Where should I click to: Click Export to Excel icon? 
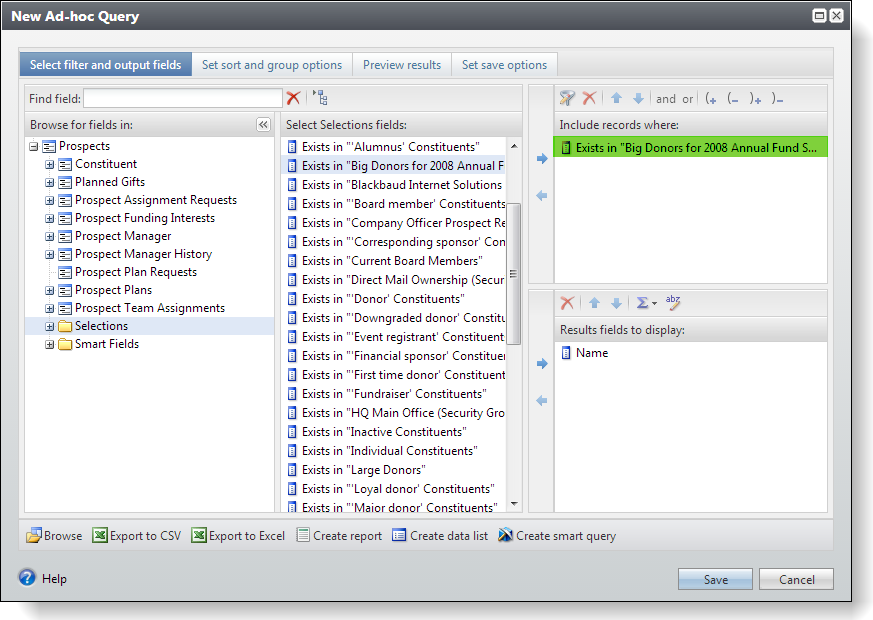pyautogui.click(x=199, y=536)
